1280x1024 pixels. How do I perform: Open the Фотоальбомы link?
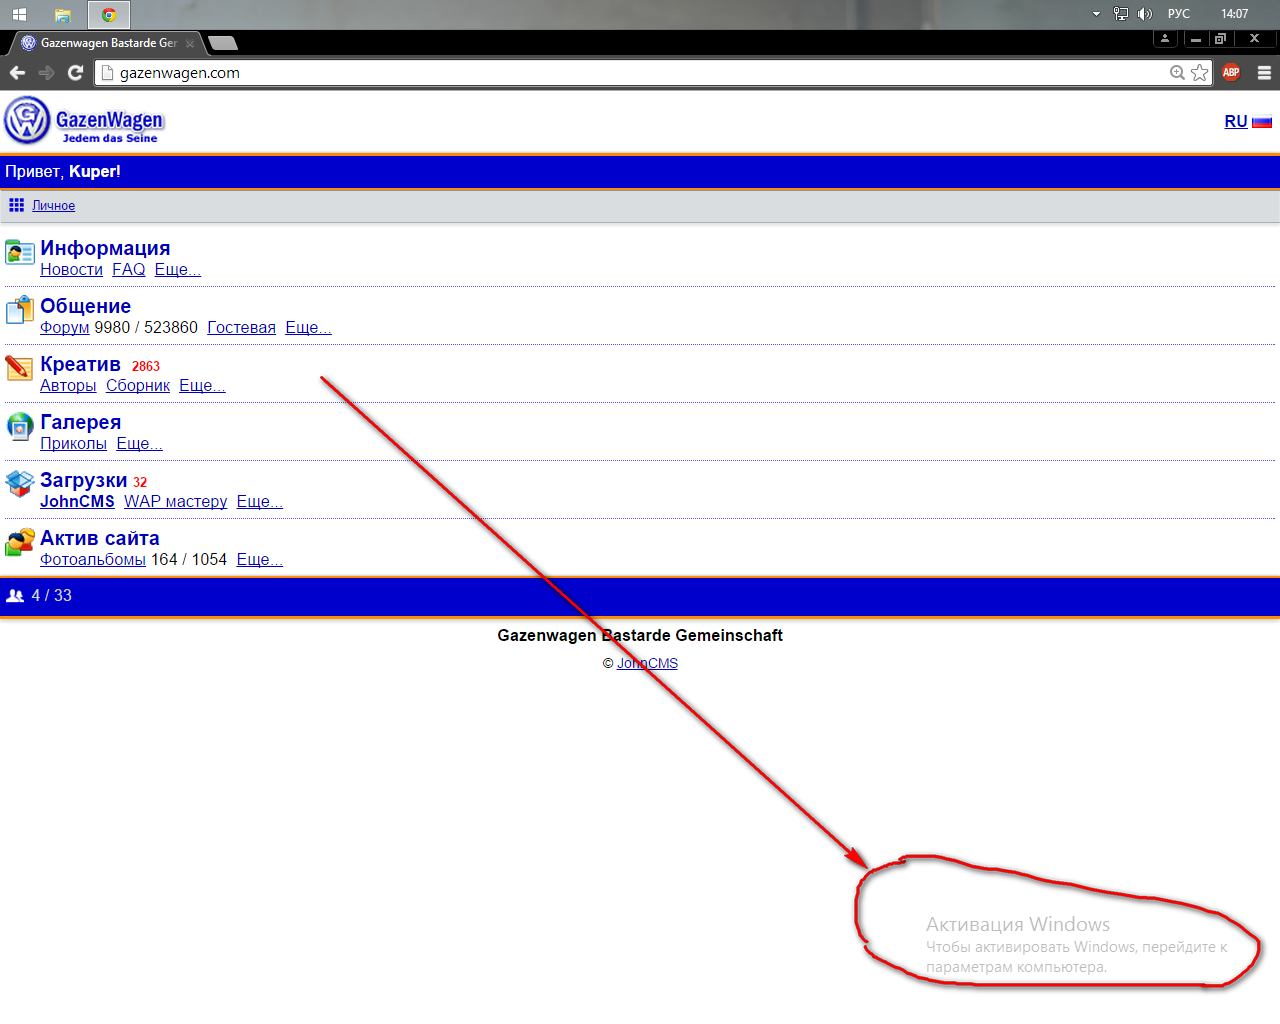point(93,559)
